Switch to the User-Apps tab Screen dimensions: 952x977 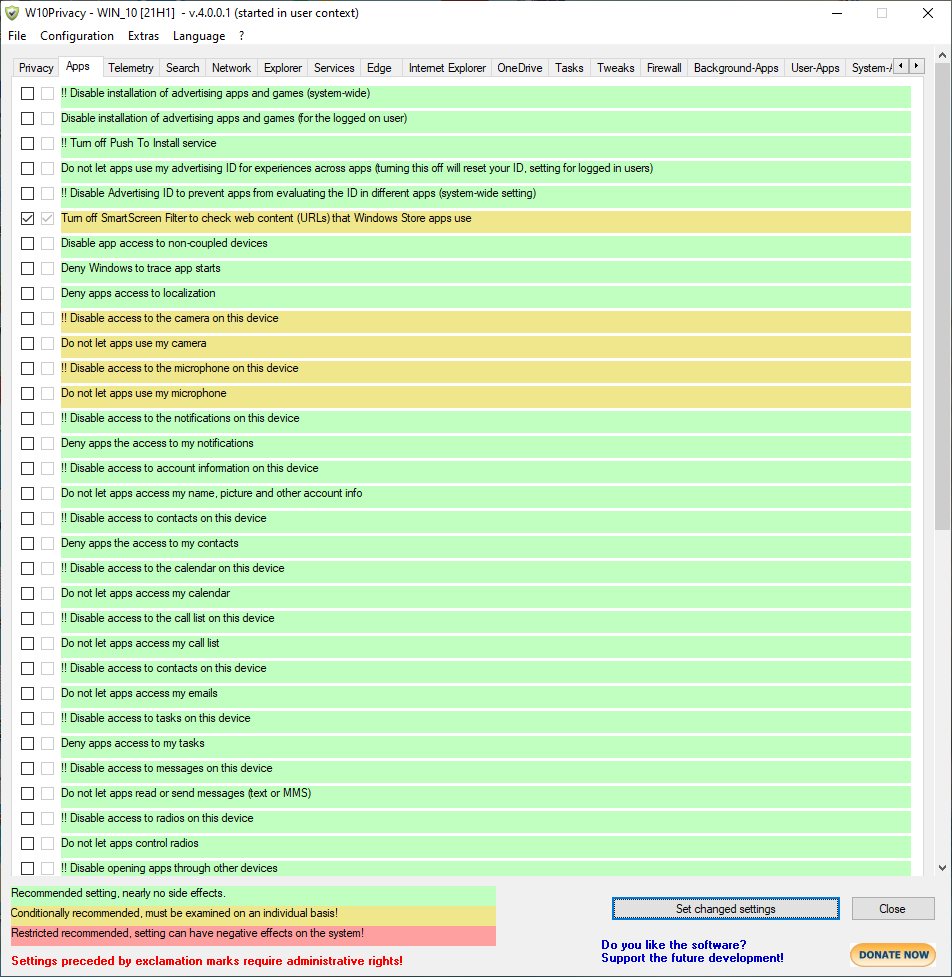pos(815,68)
